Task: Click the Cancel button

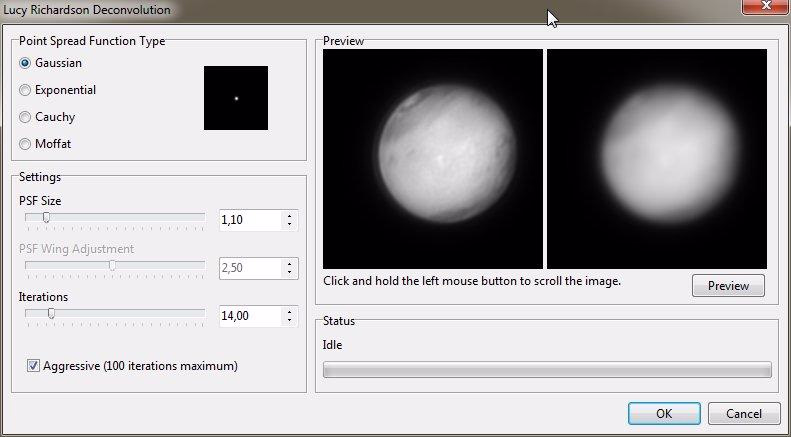Action: (743, 413)
